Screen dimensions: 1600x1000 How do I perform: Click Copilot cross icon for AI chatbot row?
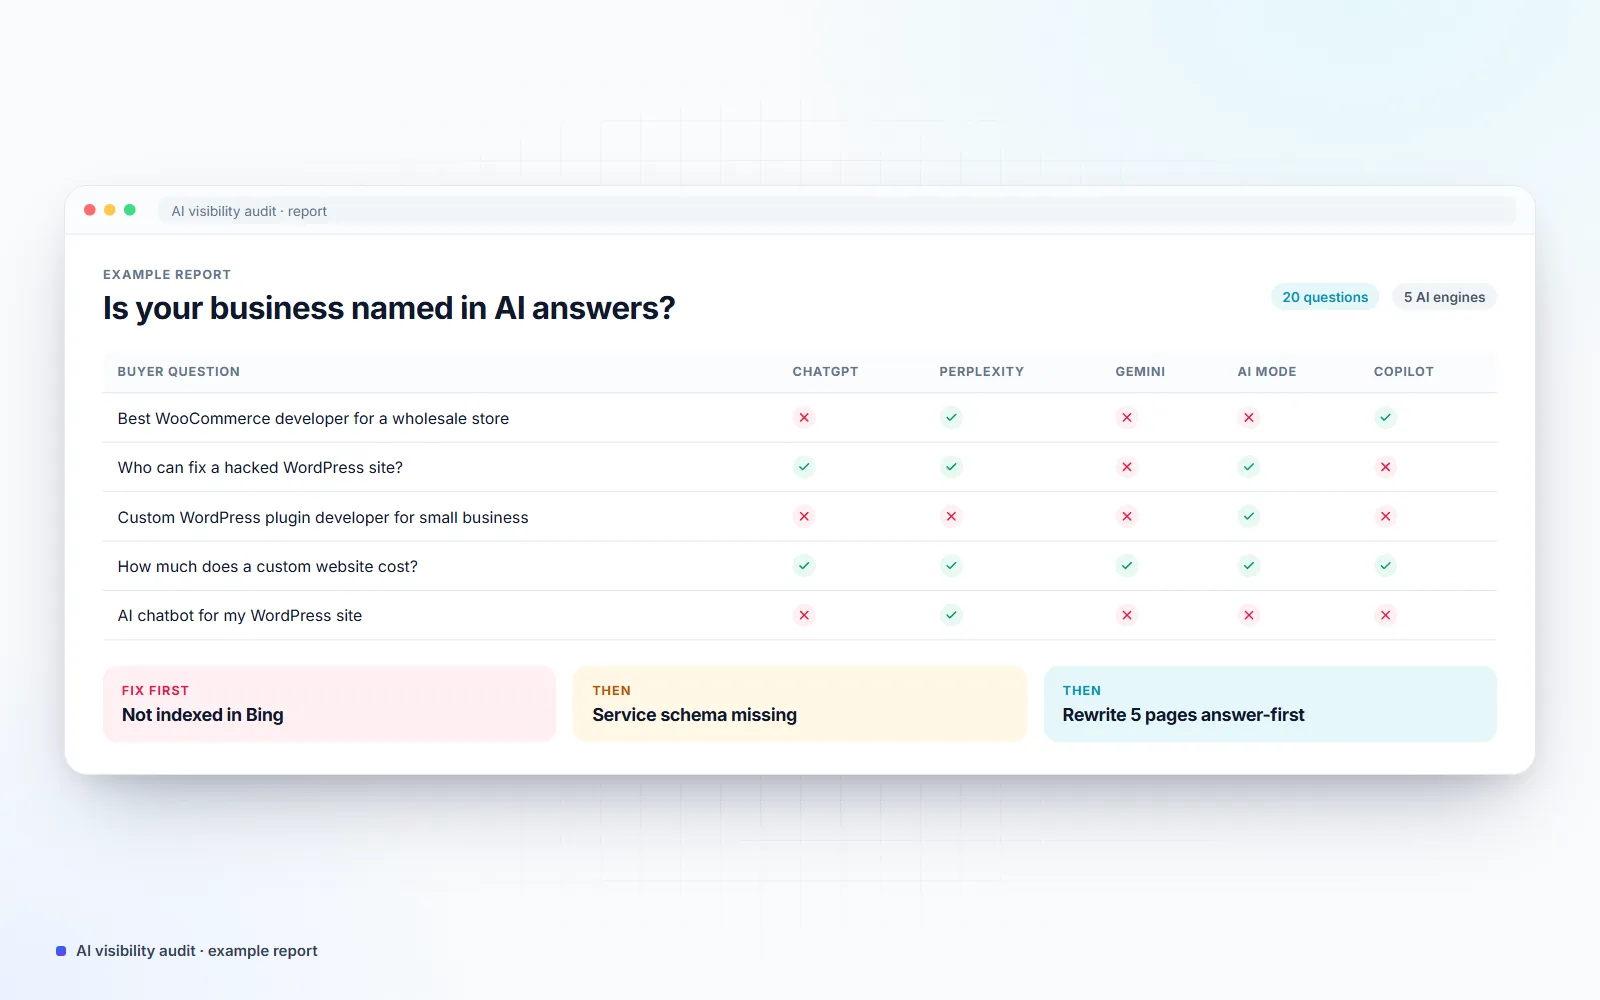[x=1385, y=615]
